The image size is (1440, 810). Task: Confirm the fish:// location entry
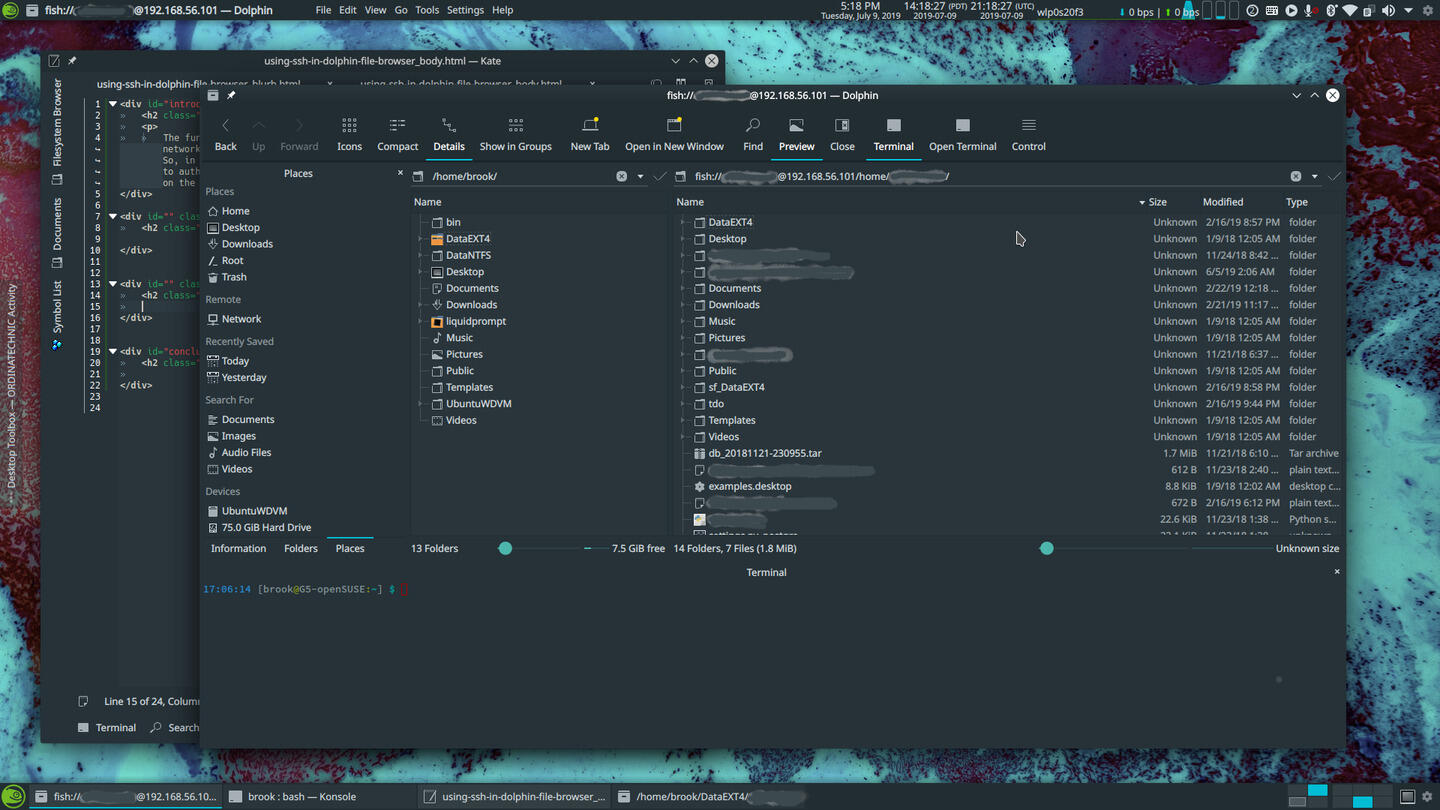point(1334,176)
